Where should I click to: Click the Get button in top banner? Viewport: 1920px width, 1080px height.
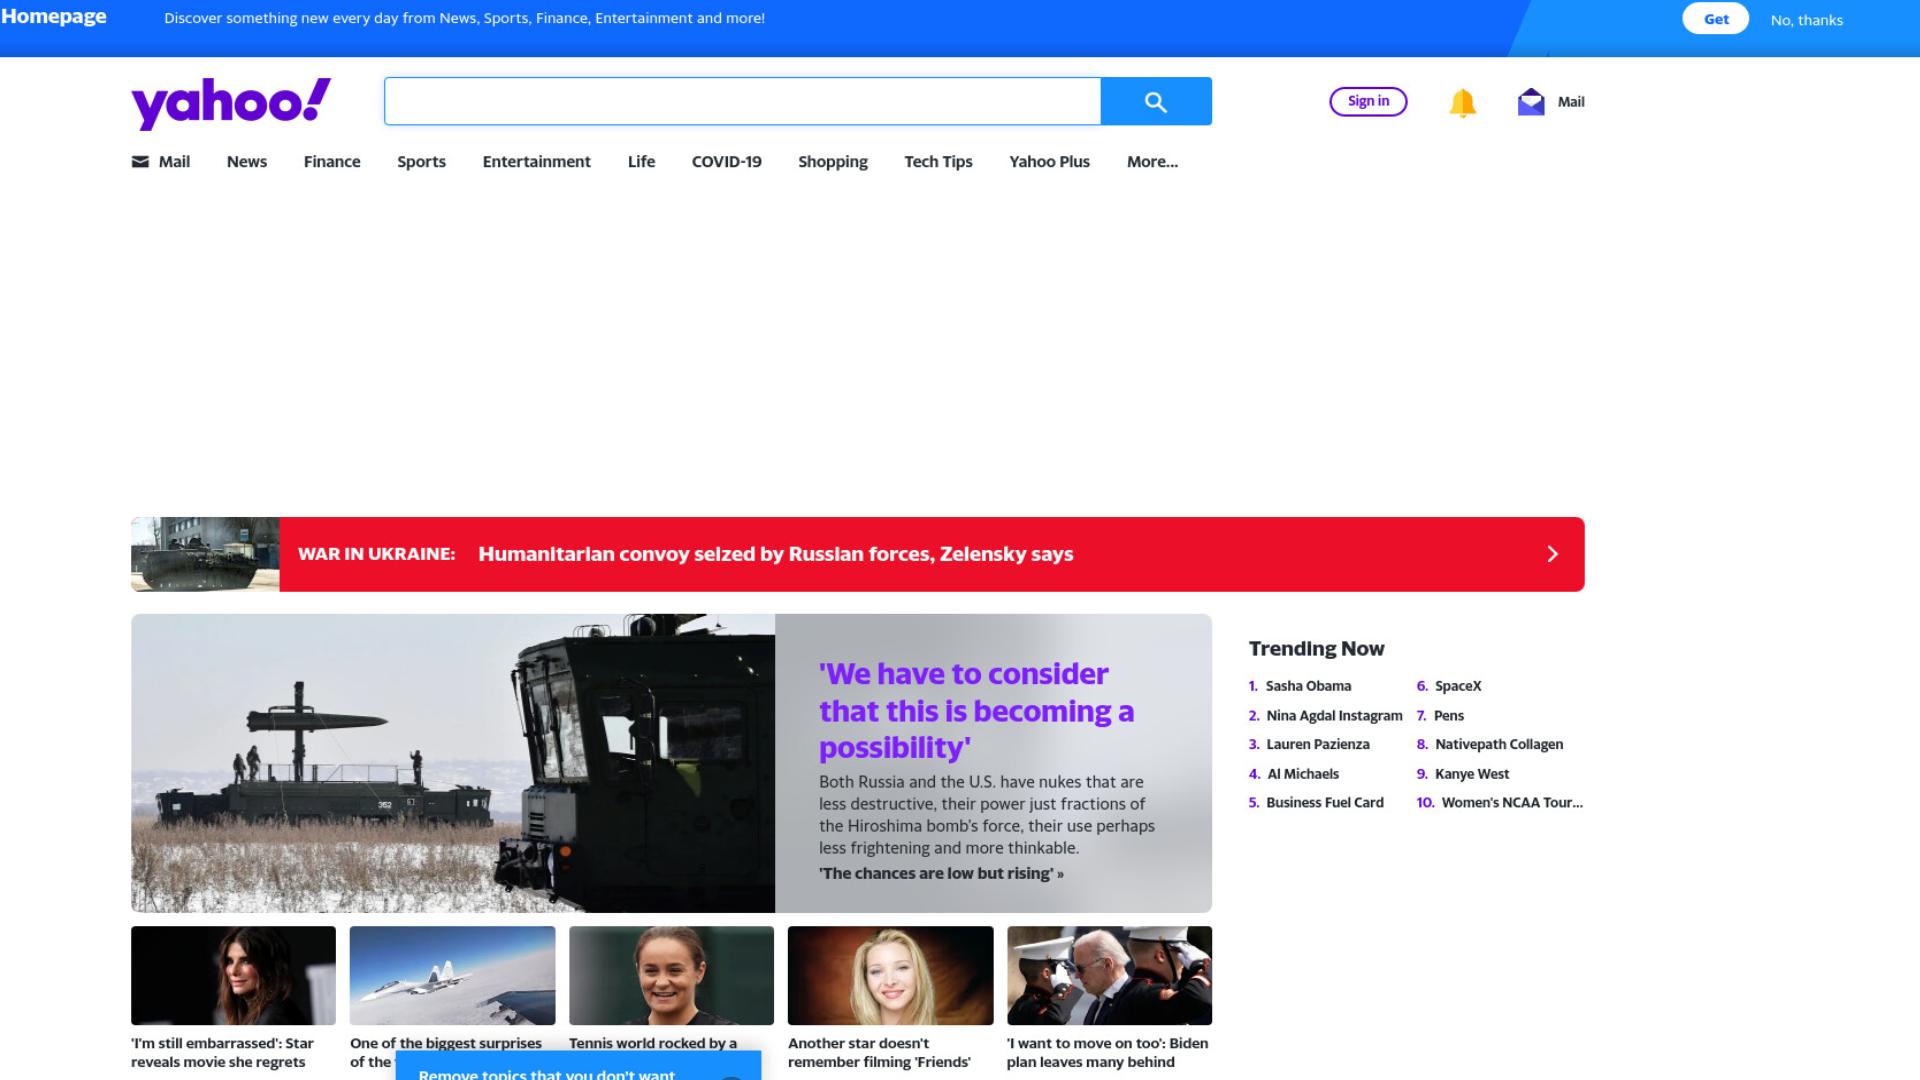tap(1716, 19)
